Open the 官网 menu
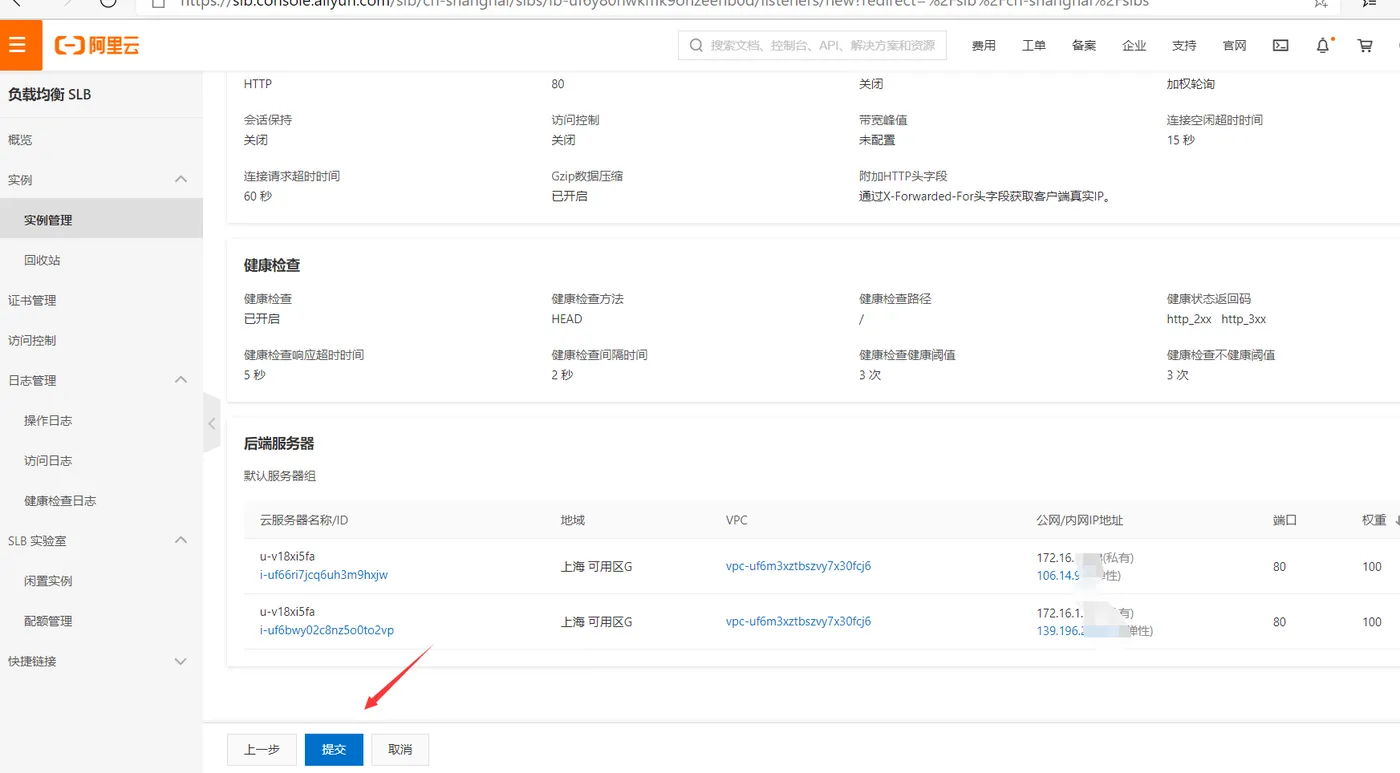The width and height of the screenshot is (1400, 773). point(1234,46)
